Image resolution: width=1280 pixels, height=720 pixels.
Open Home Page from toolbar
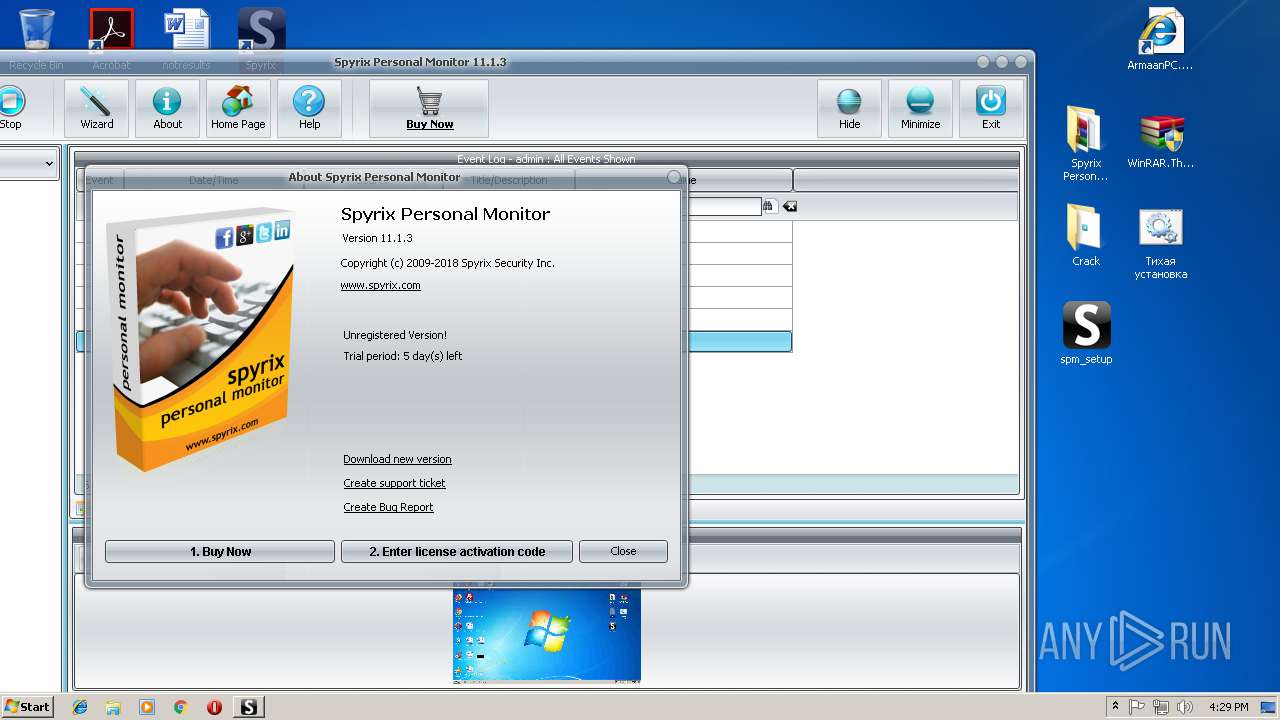click(x=238, y=108)
